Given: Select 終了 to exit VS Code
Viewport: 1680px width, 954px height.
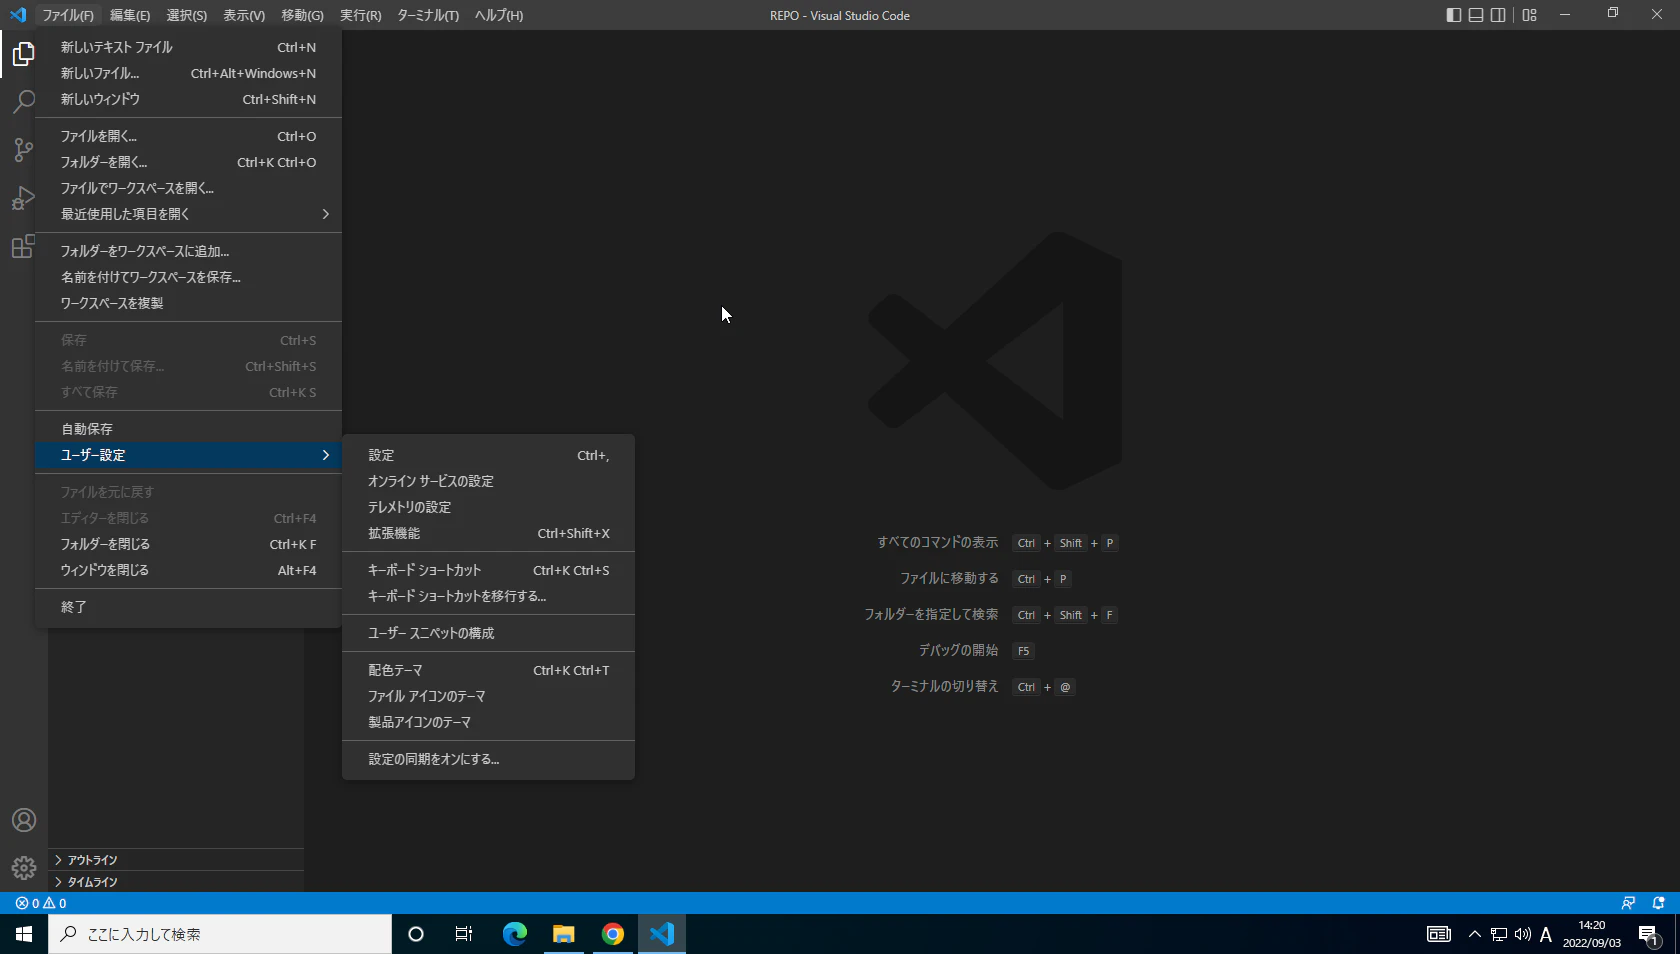Looking at the screenshot, I should (x=189, y=607).
